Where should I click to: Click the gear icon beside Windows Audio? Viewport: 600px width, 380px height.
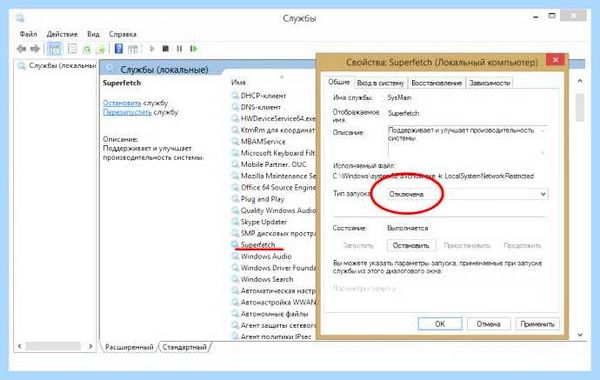click(x=235, y=256)
